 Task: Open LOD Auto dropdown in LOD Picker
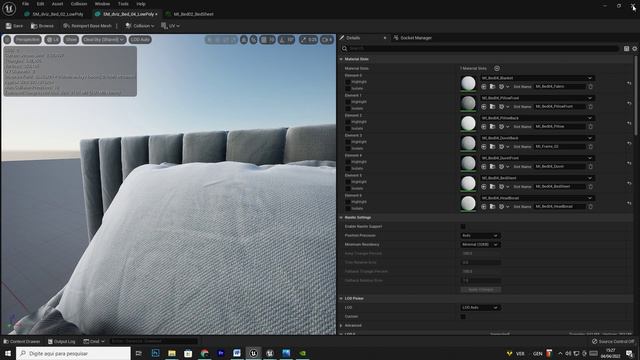point(480,307)
